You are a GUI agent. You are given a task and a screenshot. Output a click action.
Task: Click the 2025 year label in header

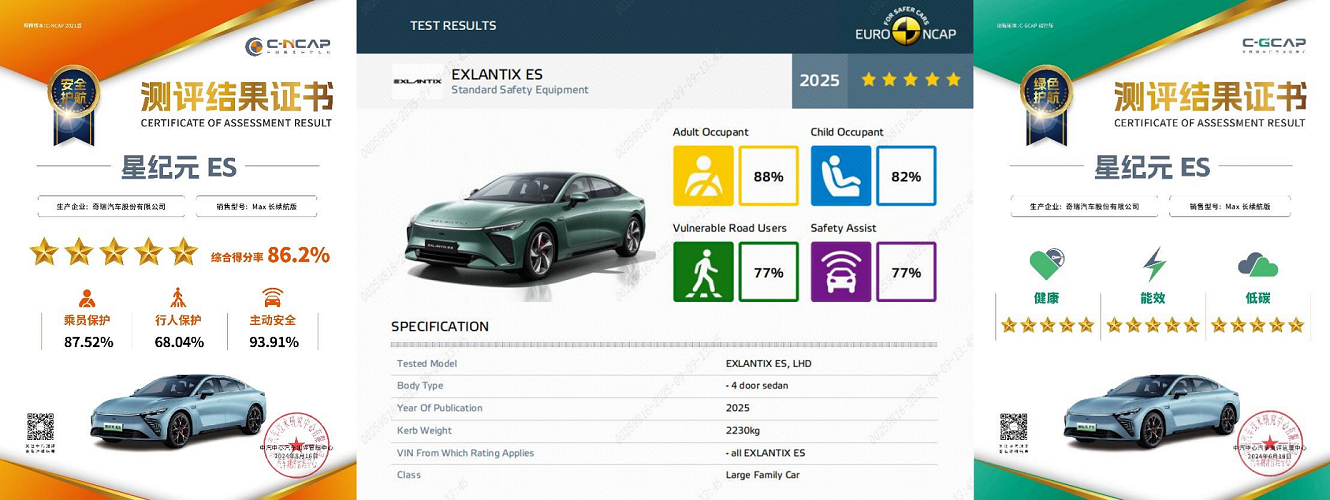pos(820,80)
